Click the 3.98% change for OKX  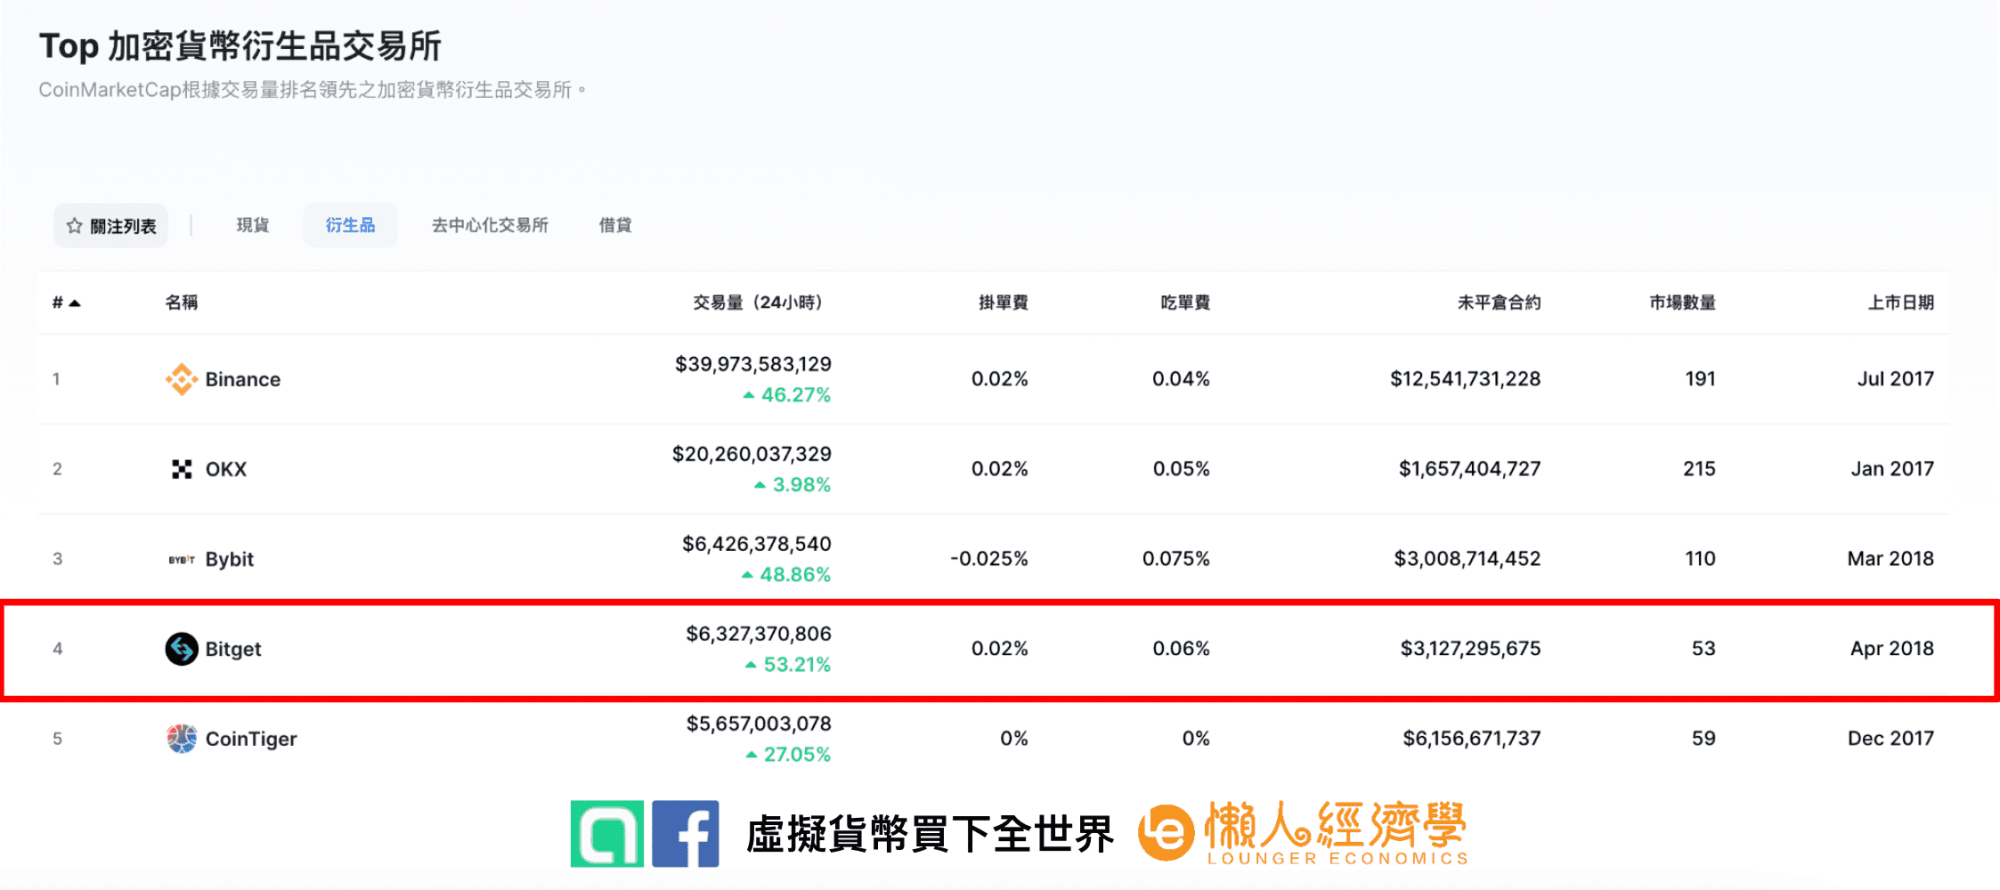[x=792, y=485]
